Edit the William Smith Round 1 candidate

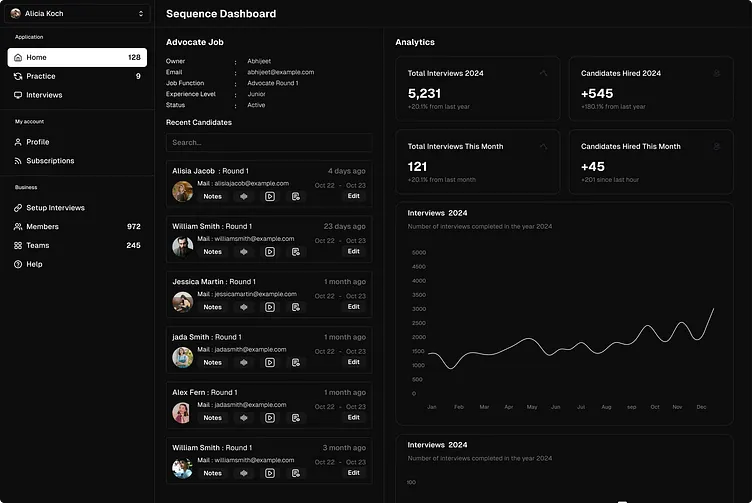(353, 251)
